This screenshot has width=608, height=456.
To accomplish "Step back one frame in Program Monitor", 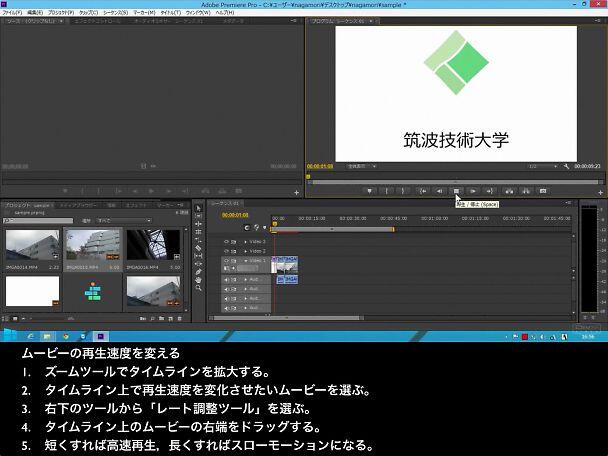I will pos(439,191).
